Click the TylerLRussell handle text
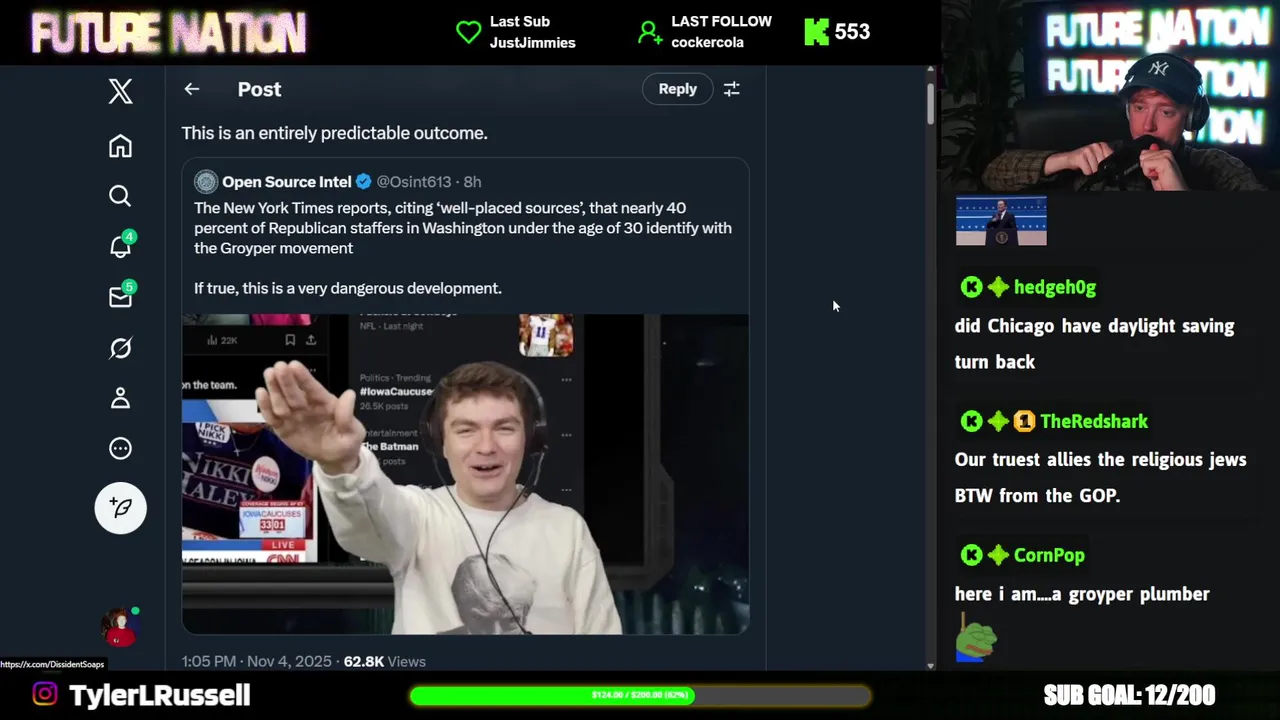Image resolution: width=1280 pixels, height=720 pixels. (x=159, y=695)
